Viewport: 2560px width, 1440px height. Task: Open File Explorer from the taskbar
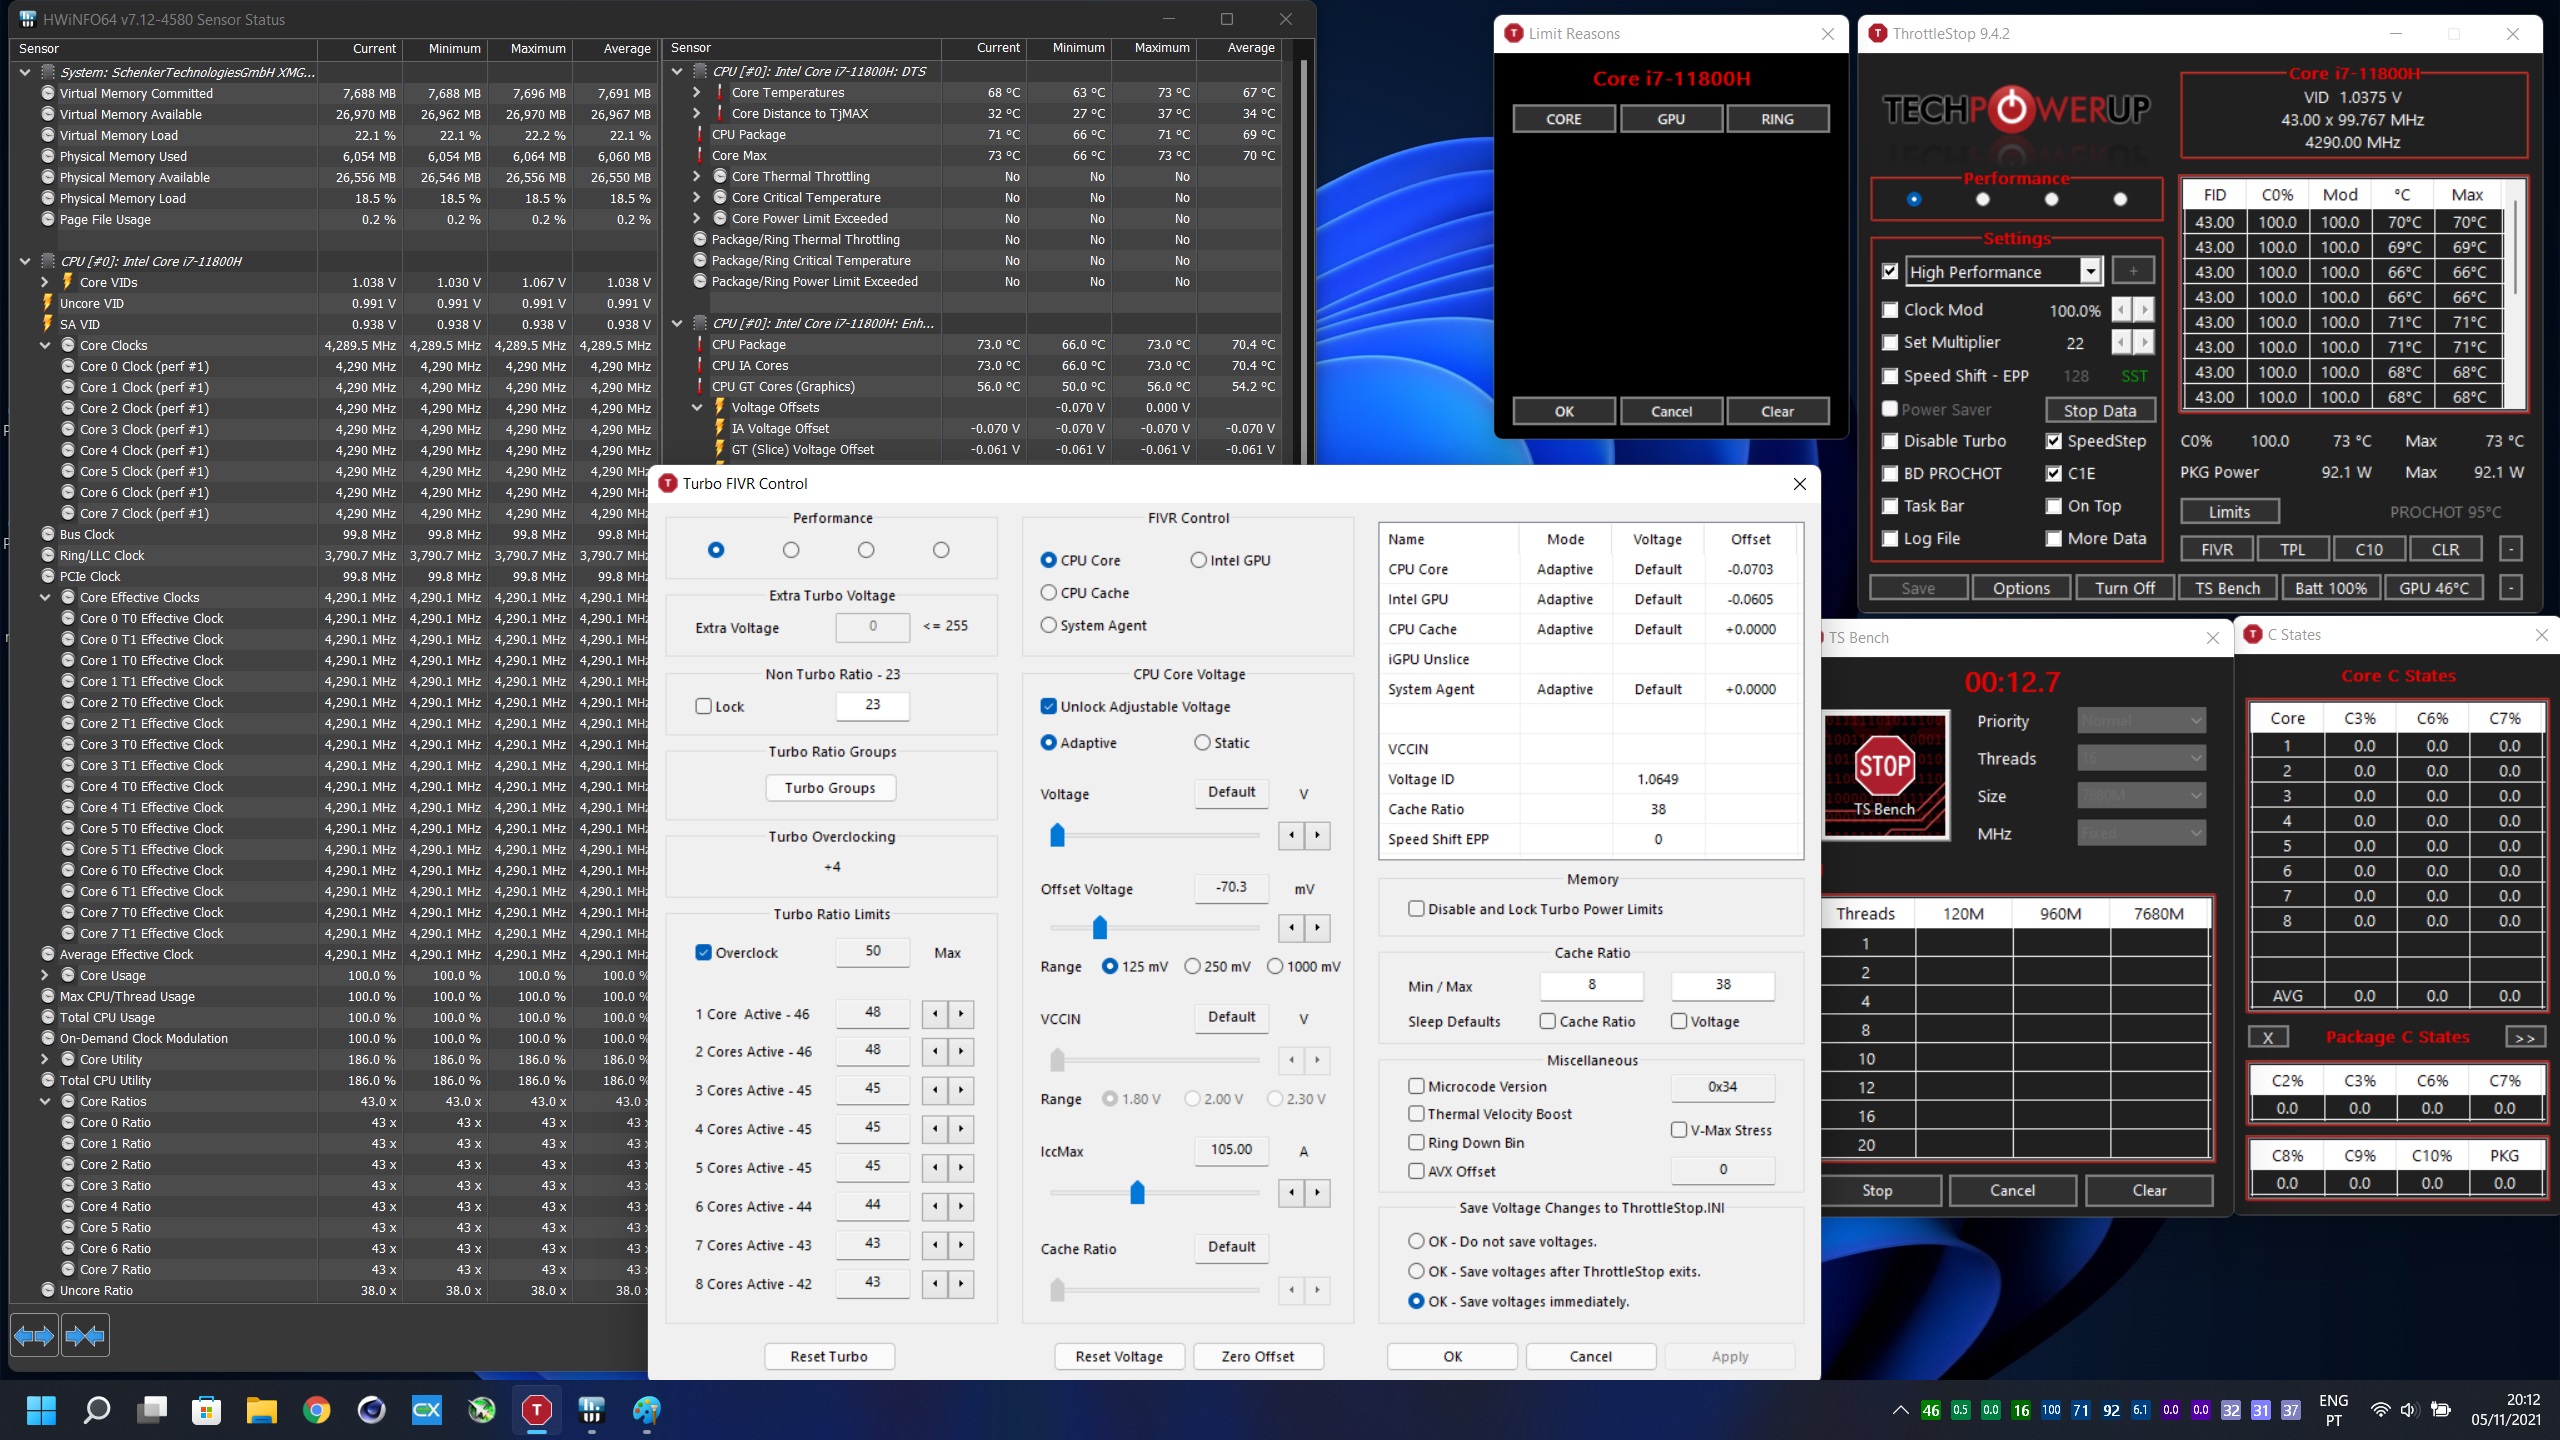(x=261, y=1410)
